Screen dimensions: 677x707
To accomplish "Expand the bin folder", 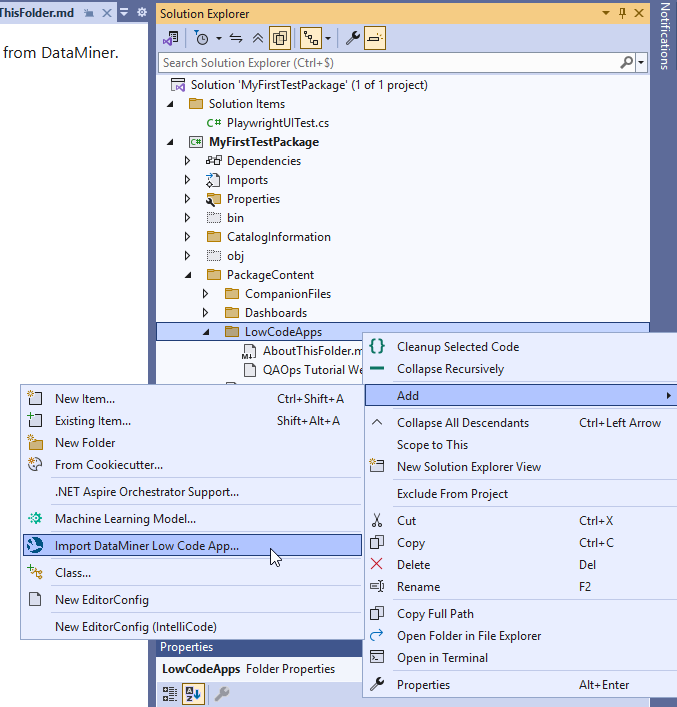I will click(187, 218).
